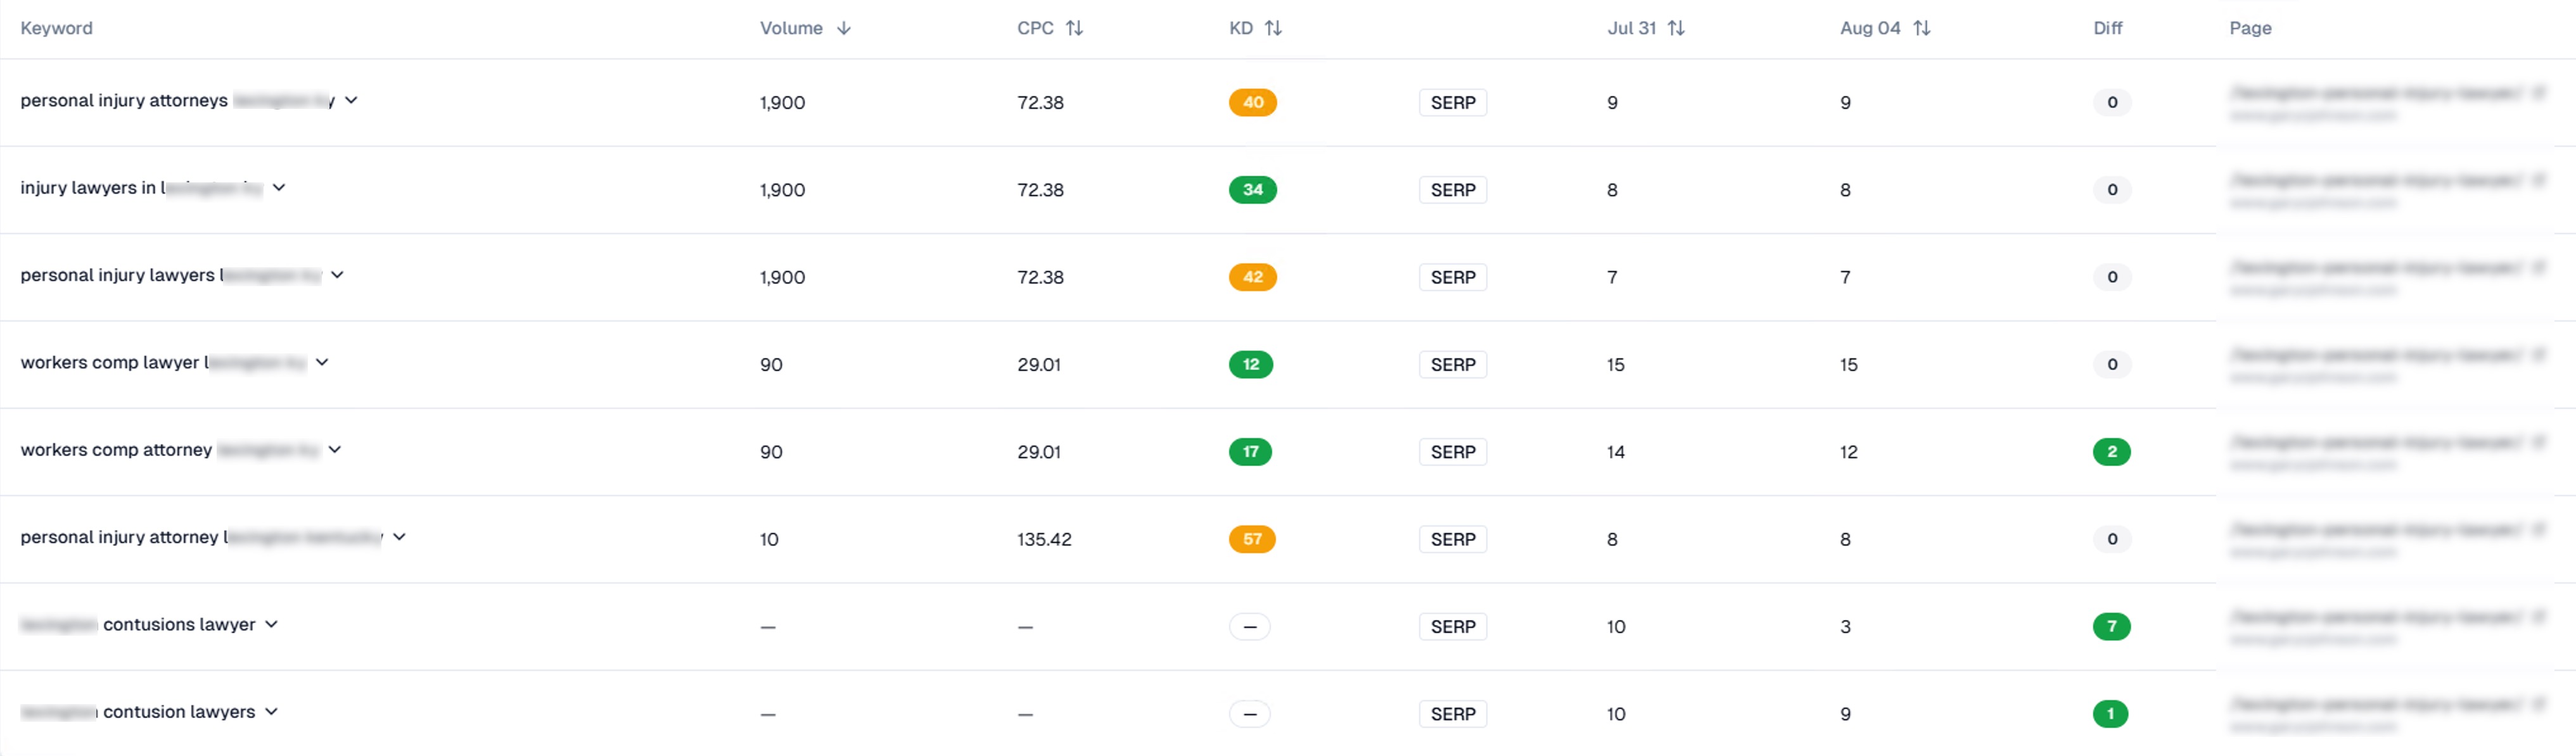
Task: Click the Keyword column header
Action: (x=57, y=28)
